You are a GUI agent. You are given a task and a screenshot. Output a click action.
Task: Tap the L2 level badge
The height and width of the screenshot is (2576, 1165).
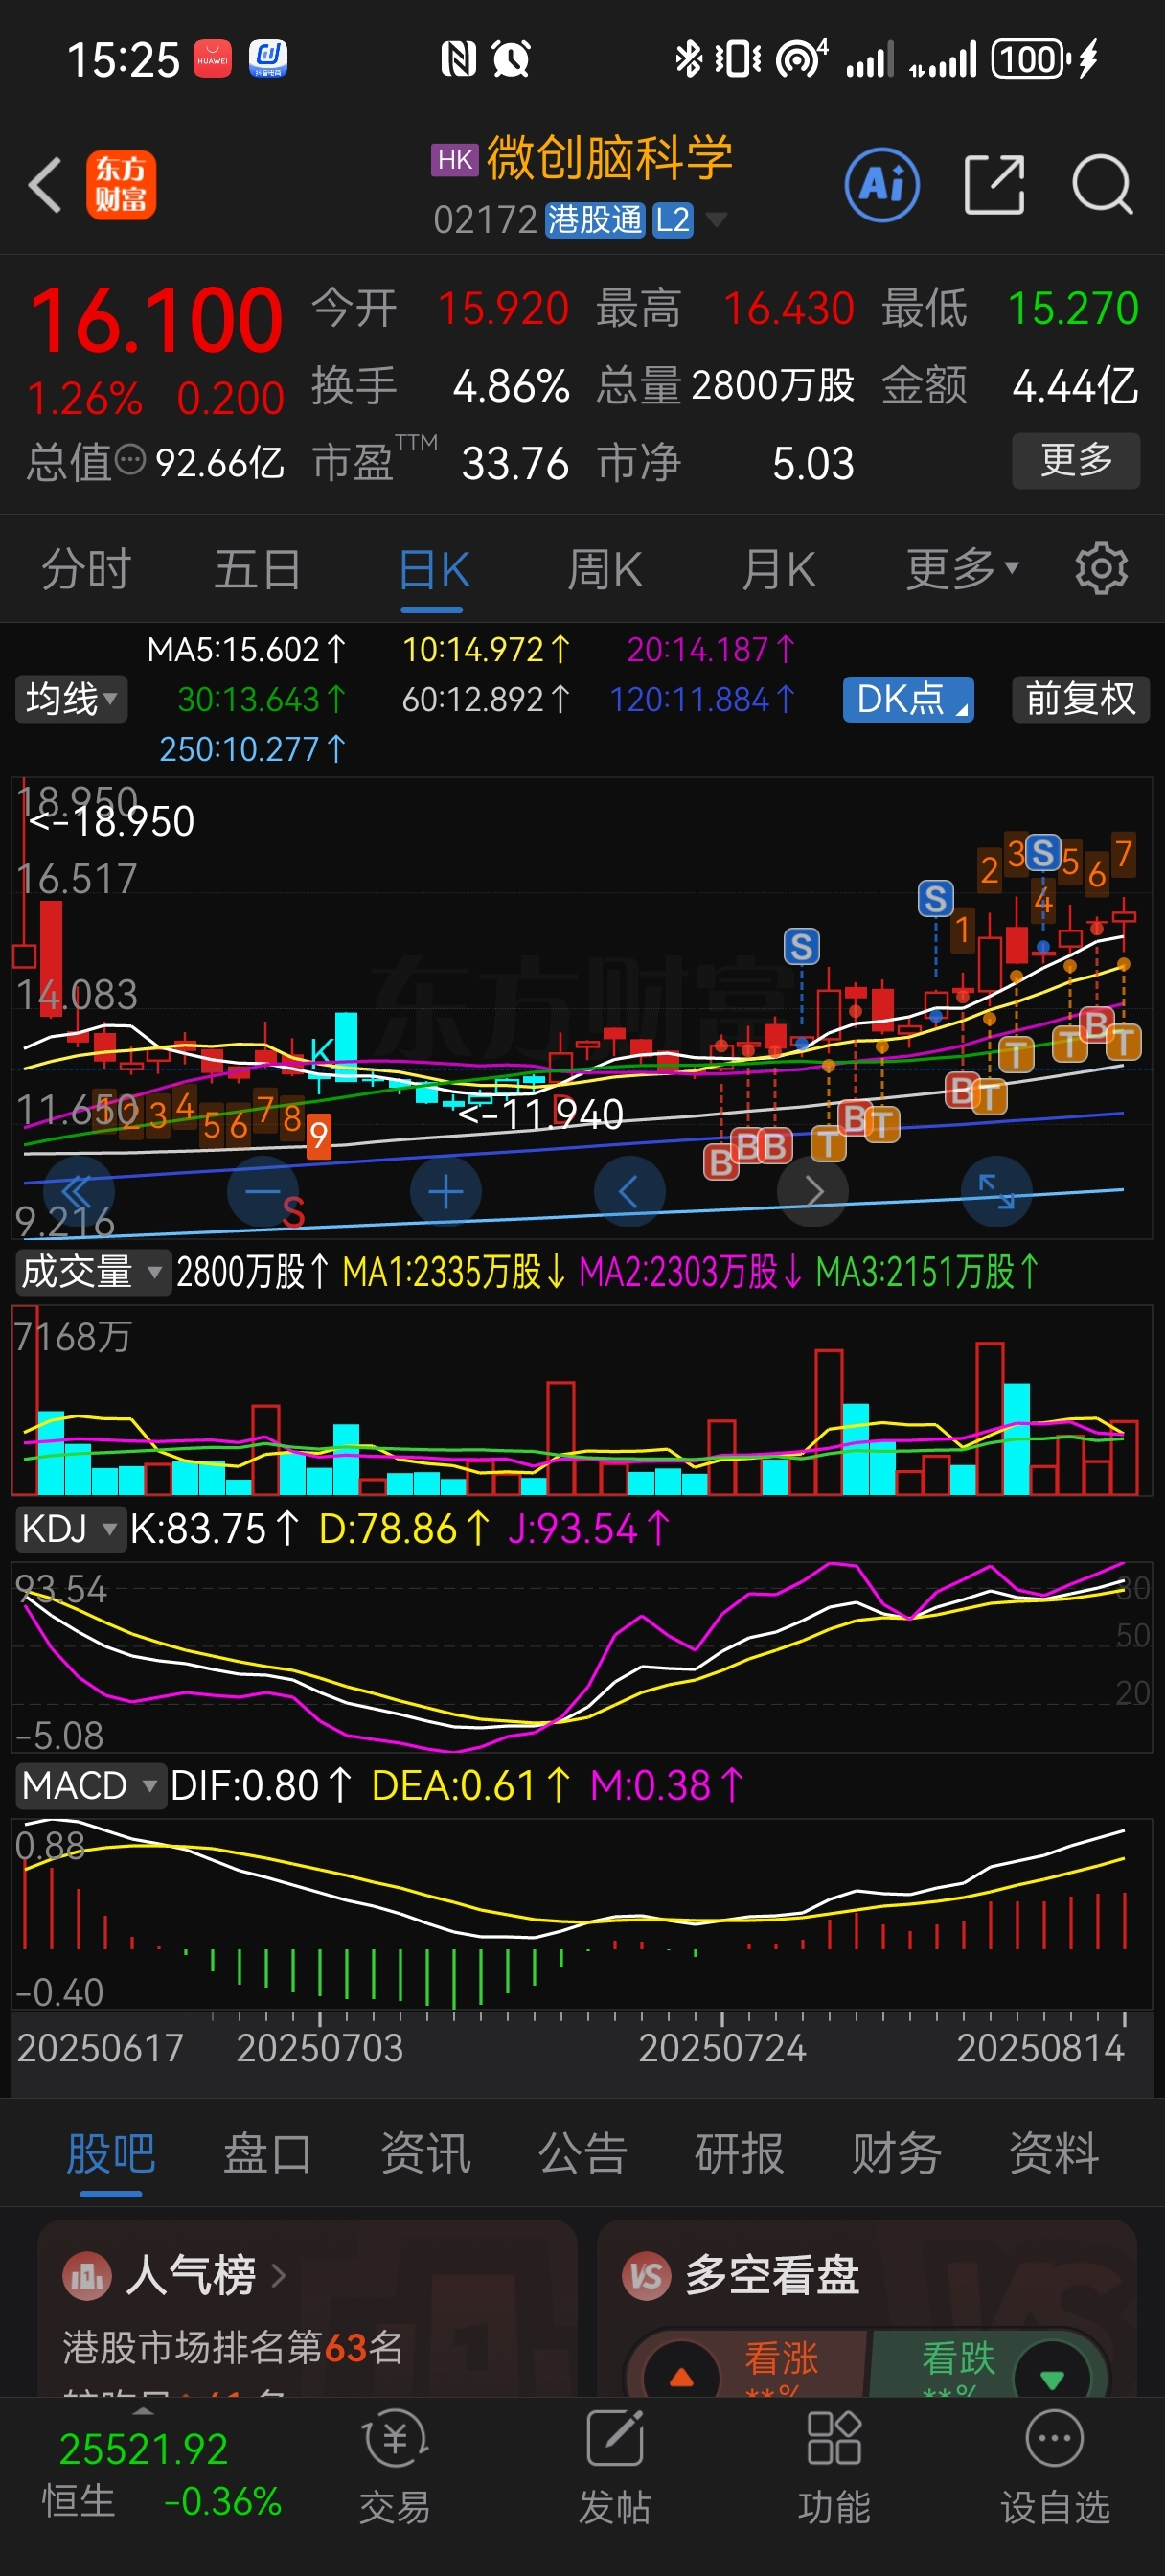[x=673, y=220]
